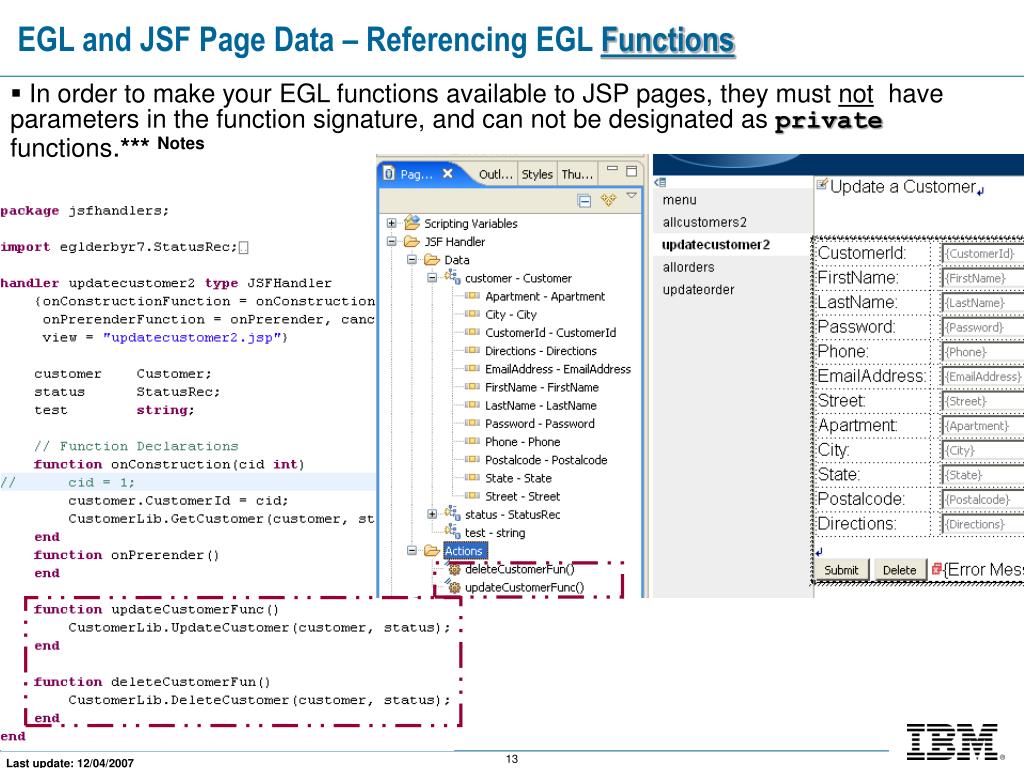The height and width of the screenshot is (768, 1024).
Task: Click the EmailAddress input field
Action: coord(982,377)
